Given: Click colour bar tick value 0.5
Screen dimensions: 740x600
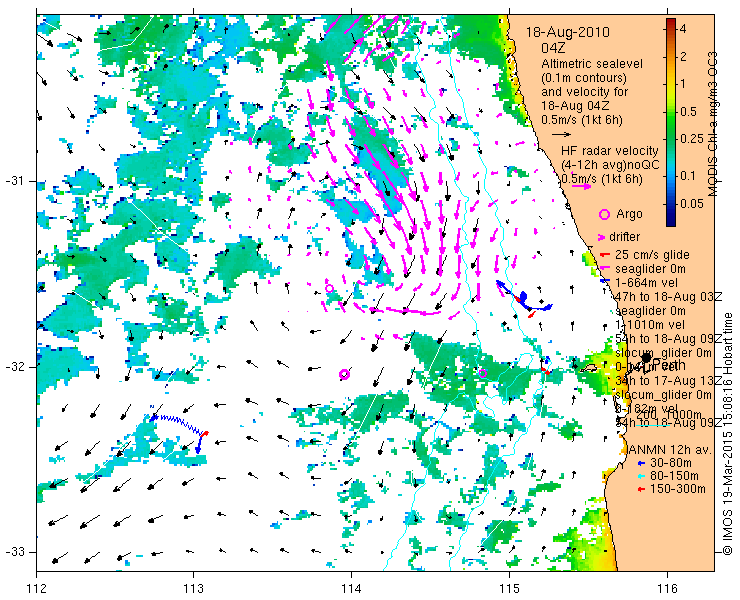Looking at the screenshot, I should pos(688,112).
